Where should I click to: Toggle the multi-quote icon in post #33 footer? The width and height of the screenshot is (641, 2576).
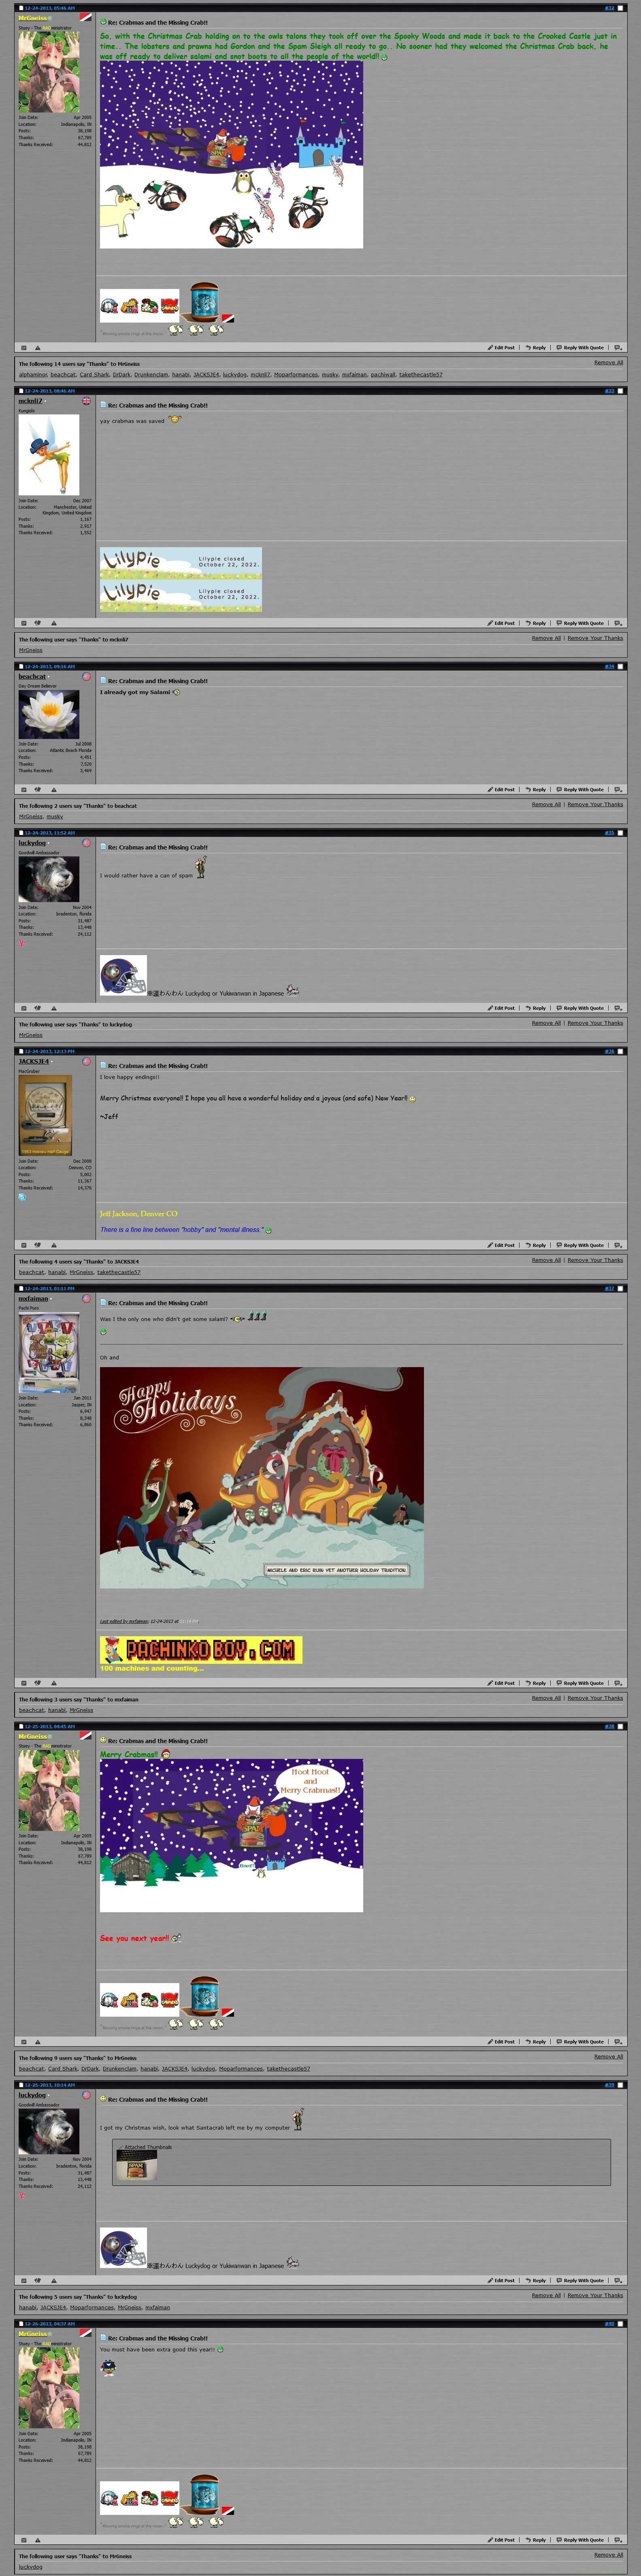coord(618,622)
